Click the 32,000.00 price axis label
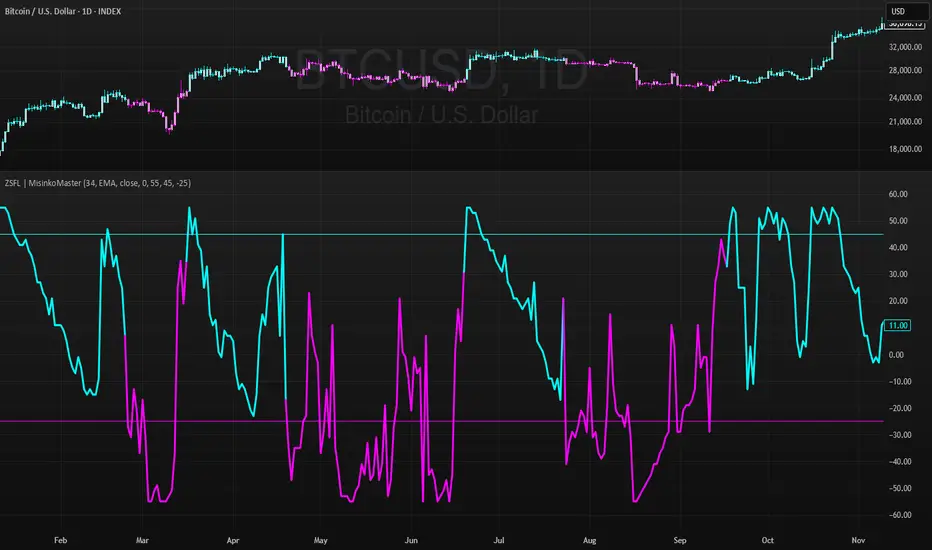The height and width of the screenshot is (550, 932). (905, 46)
